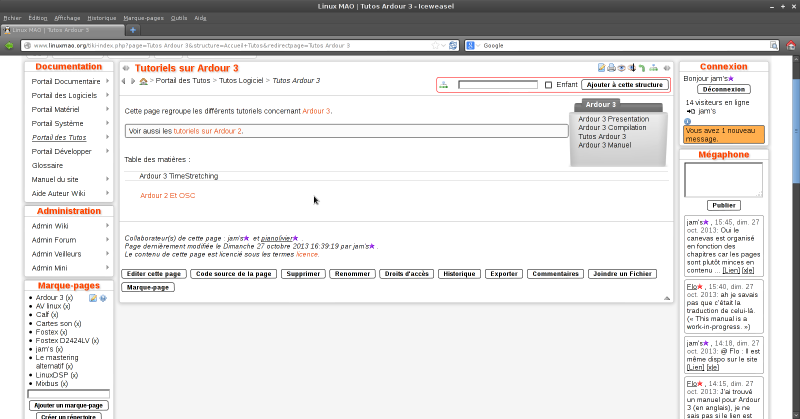Toggle right column visibility icon
Image resolution: width=800 pixels, height=419 pixels.
pos(667,68)
